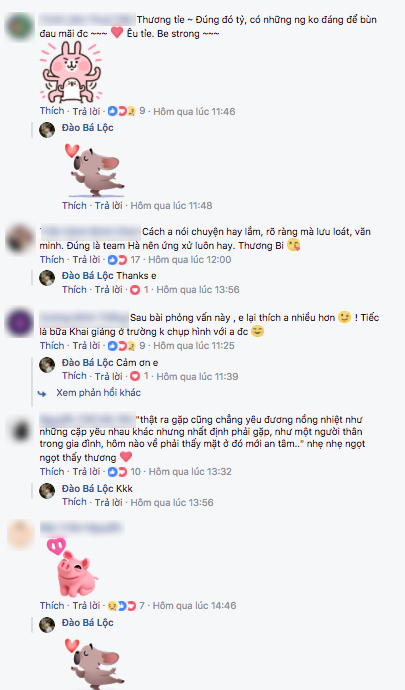Open reaction icons on the 11:46 comment
Viewport: 405px width, 690px height.
pyautogui.click(x=122, y=111)
